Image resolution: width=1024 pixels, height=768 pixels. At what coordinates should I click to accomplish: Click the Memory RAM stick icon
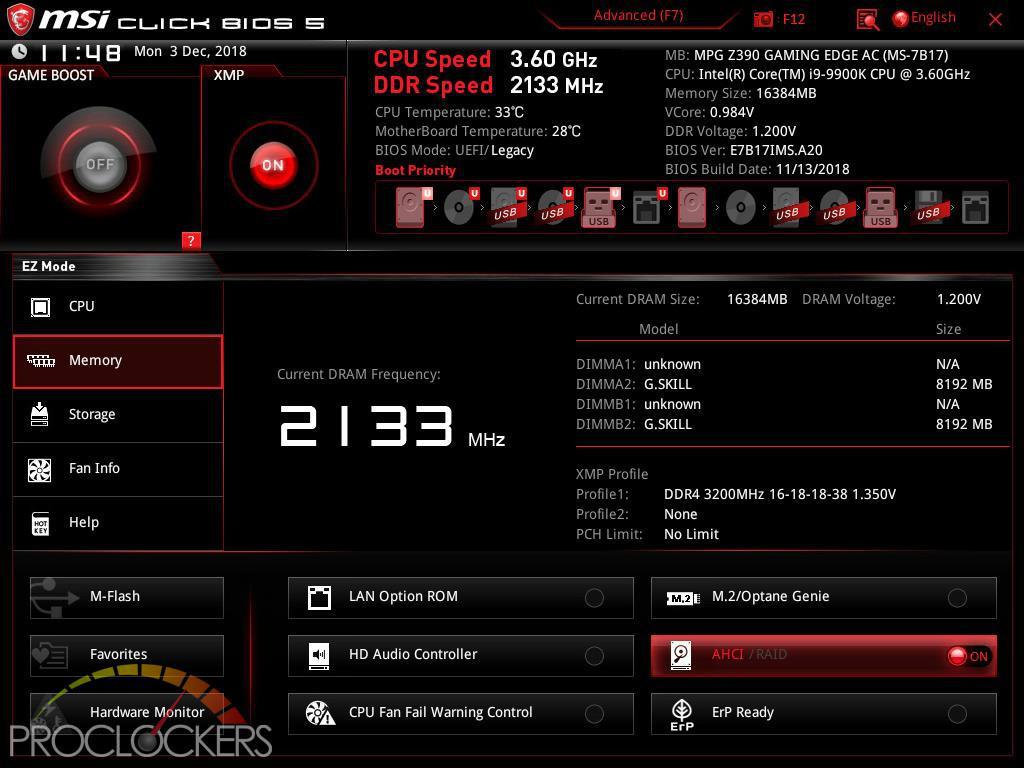click(x=40, y=360)
